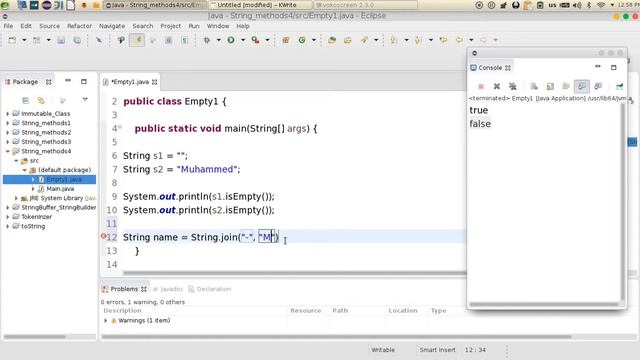Click the Run Last Tool (external tools) icon
640x360 pixels.
coord(256,40)
